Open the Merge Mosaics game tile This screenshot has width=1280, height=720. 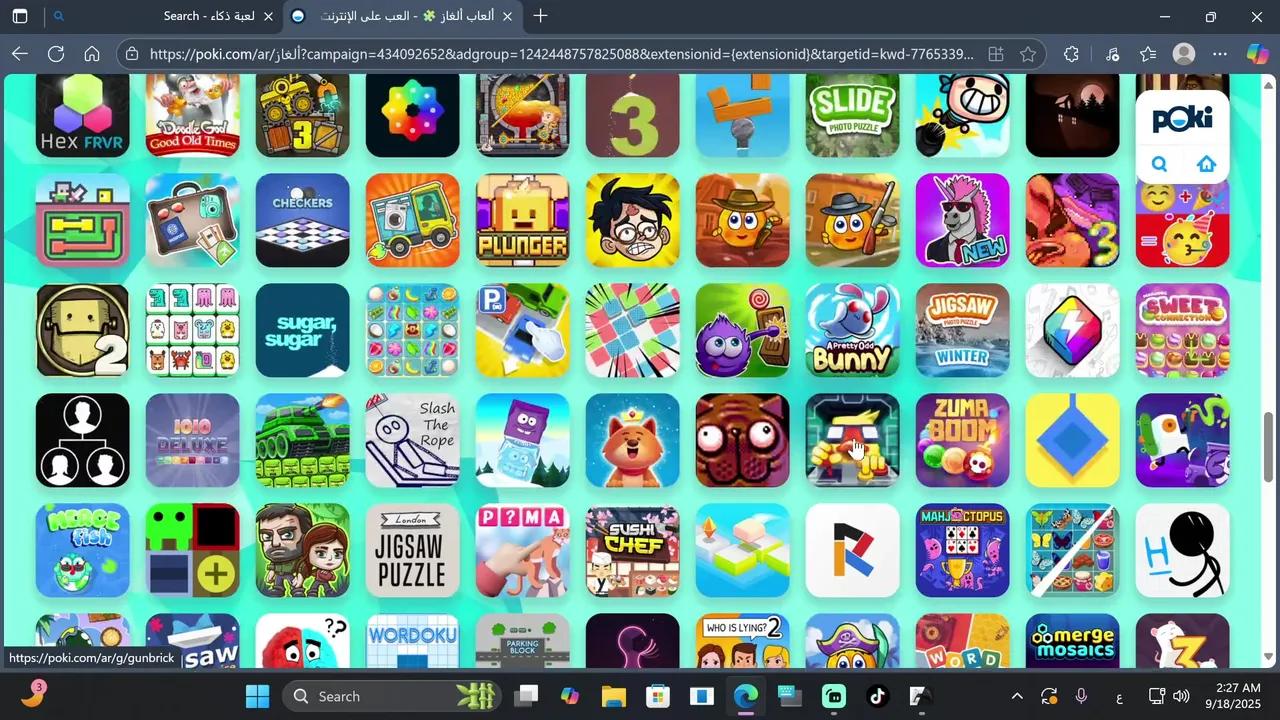[x=1072, y=641]
